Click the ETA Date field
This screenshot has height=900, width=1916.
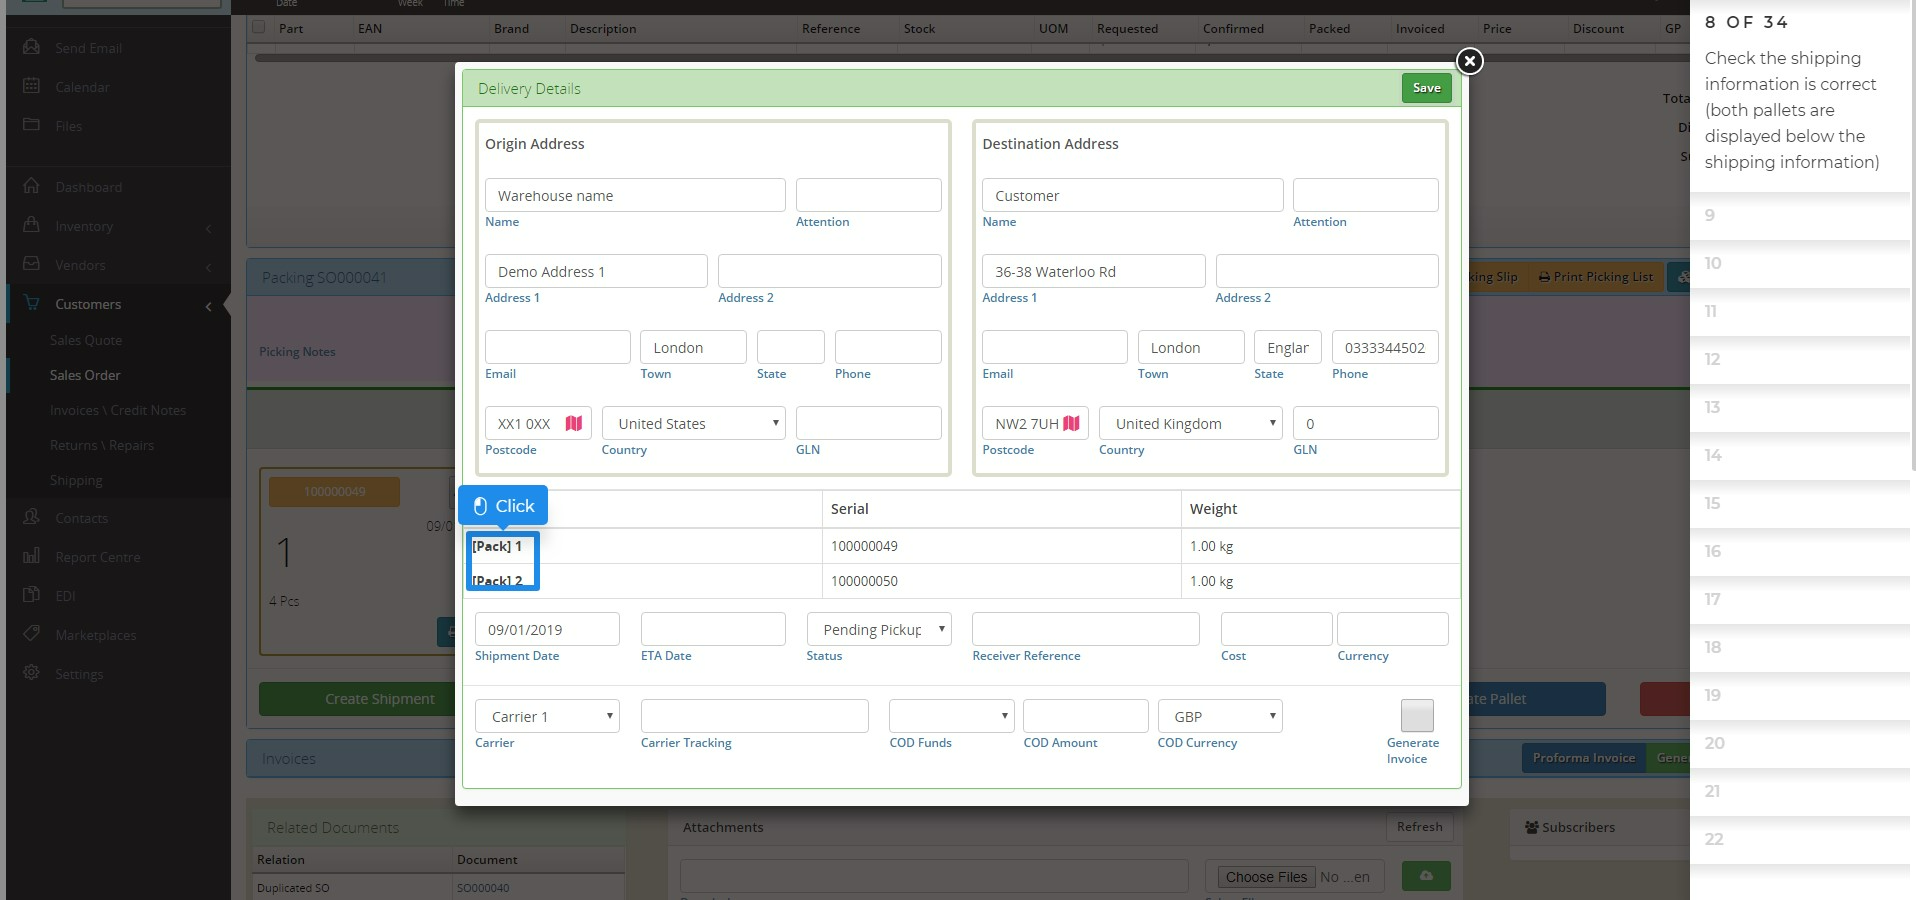713,629
